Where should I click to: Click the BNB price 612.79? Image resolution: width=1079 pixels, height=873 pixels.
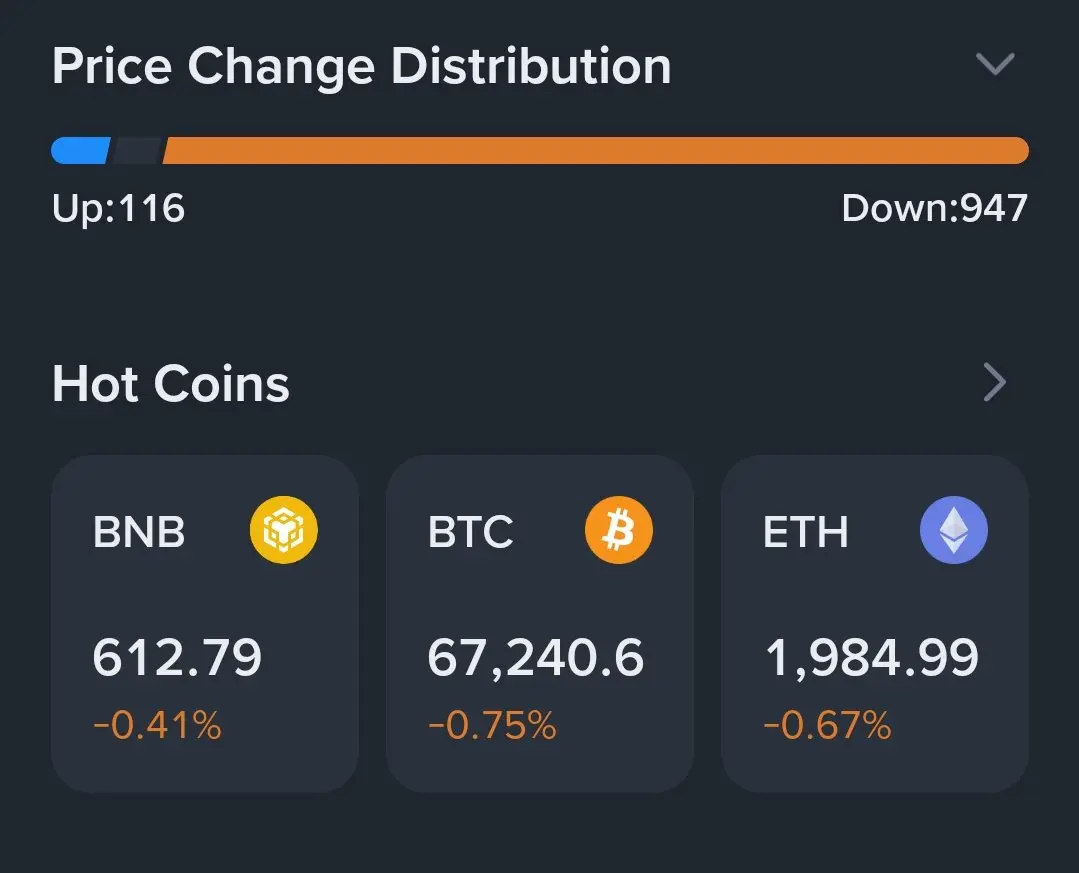click(177, 658)
